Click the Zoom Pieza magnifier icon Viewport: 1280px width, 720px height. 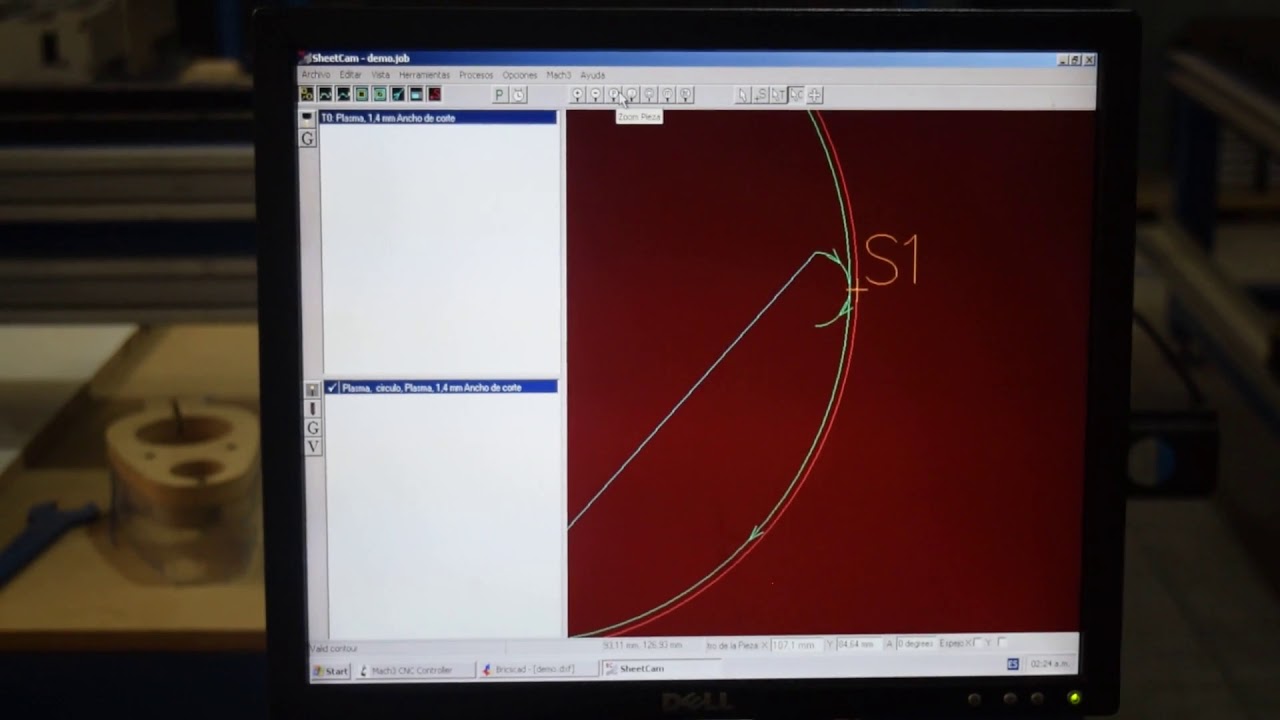click(614, 95)
